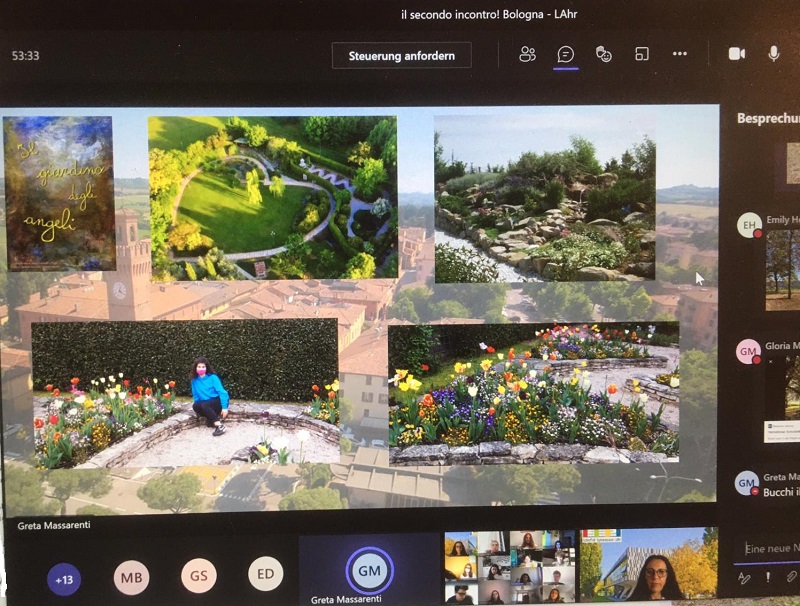Select the ED participant avatar
Image resolution: width=800 pixels, height=606 pixels.
pyautogui.click(x=265, y=574)
